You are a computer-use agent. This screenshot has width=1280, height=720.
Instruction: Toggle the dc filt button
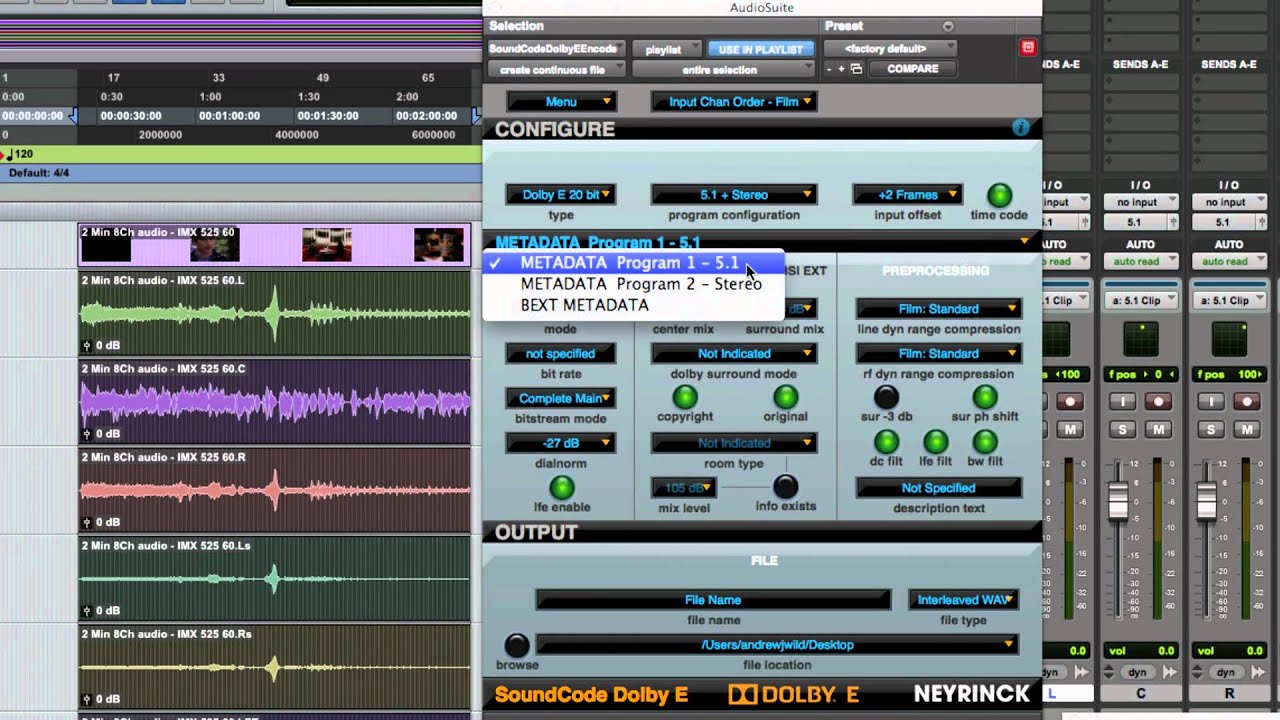[x=886, y=441]
